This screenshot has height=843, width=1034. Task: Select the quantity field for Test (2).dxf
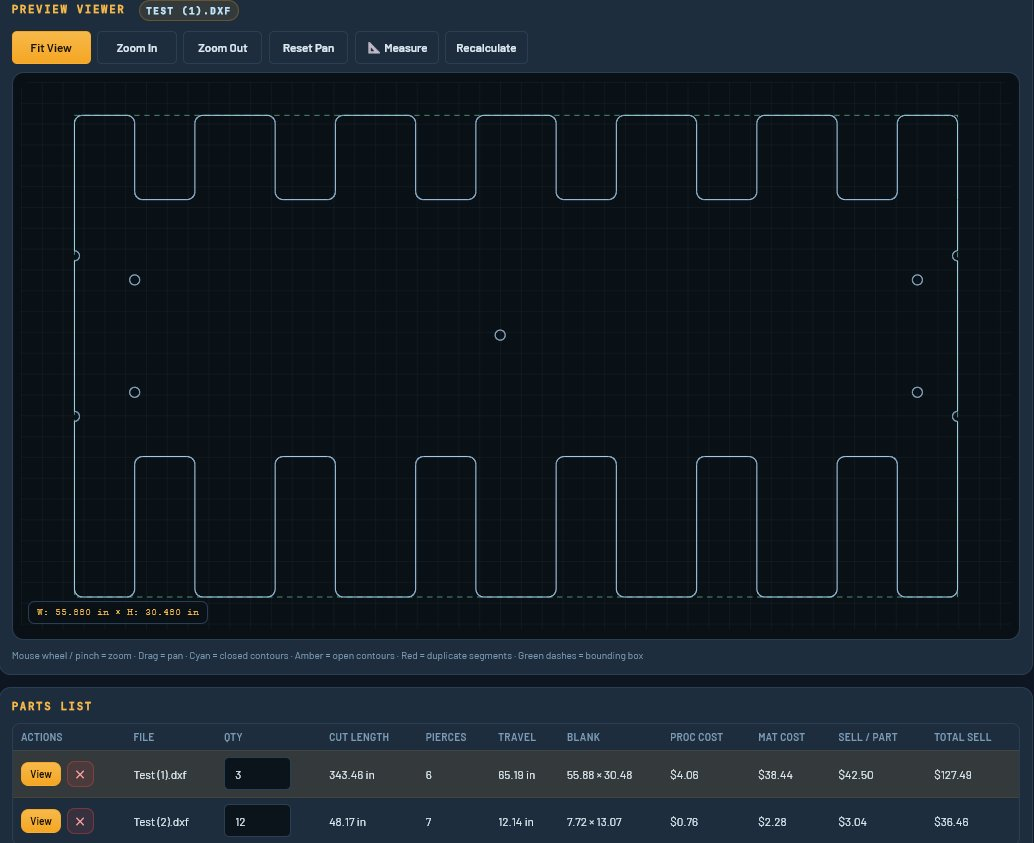pyautogui.click(x=257, y=820)
